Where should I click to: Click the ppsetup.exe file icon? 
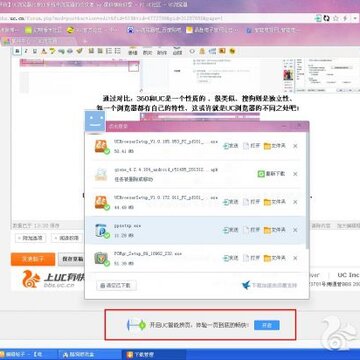pos(101,230)
